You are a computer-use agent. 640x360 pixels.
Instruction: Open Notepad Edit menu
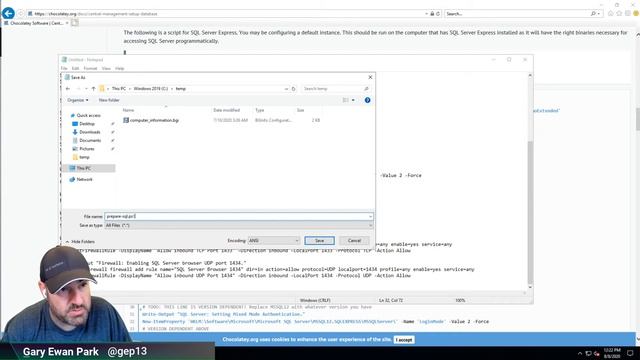pos(76,69)
